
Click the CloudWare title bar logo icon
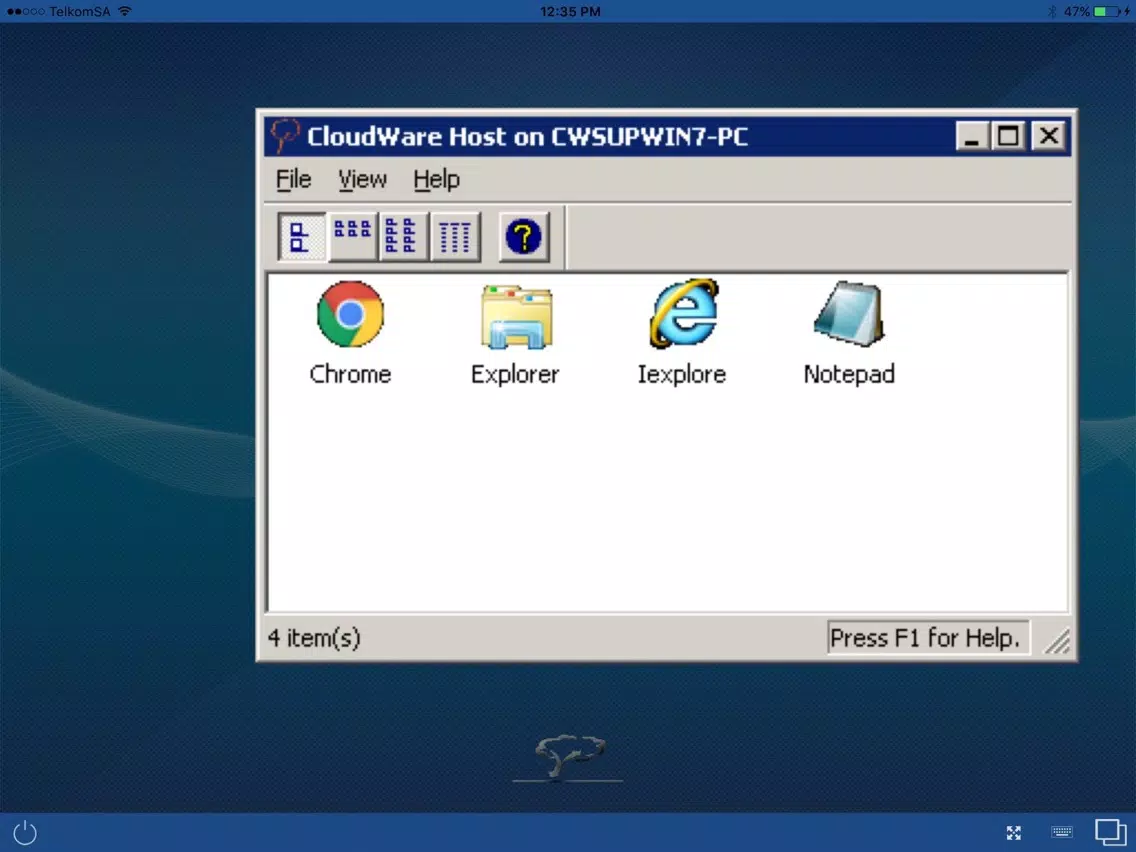(284, 135)
